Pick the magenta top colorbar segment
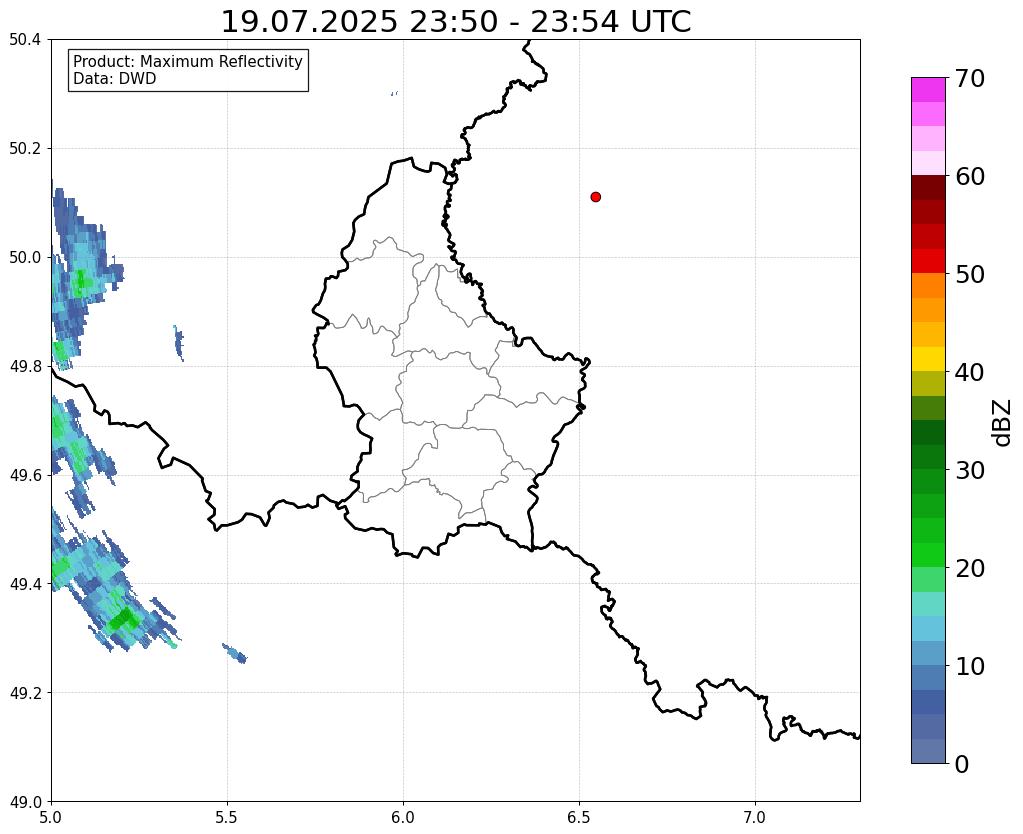The height and width of the screenshot is (834, 1023). tap(928, 90)
